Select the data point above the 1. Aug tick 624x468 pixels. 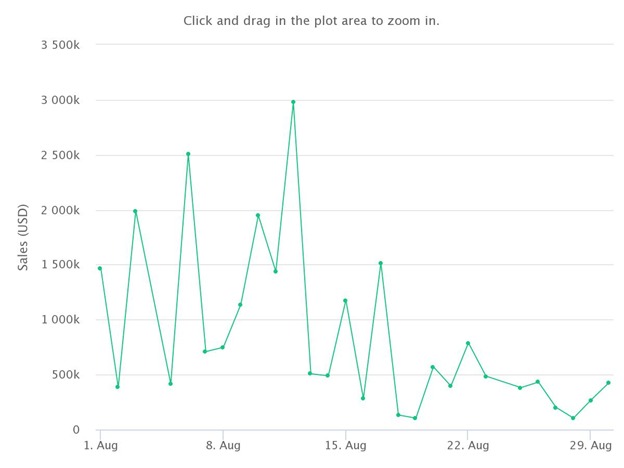100,269
